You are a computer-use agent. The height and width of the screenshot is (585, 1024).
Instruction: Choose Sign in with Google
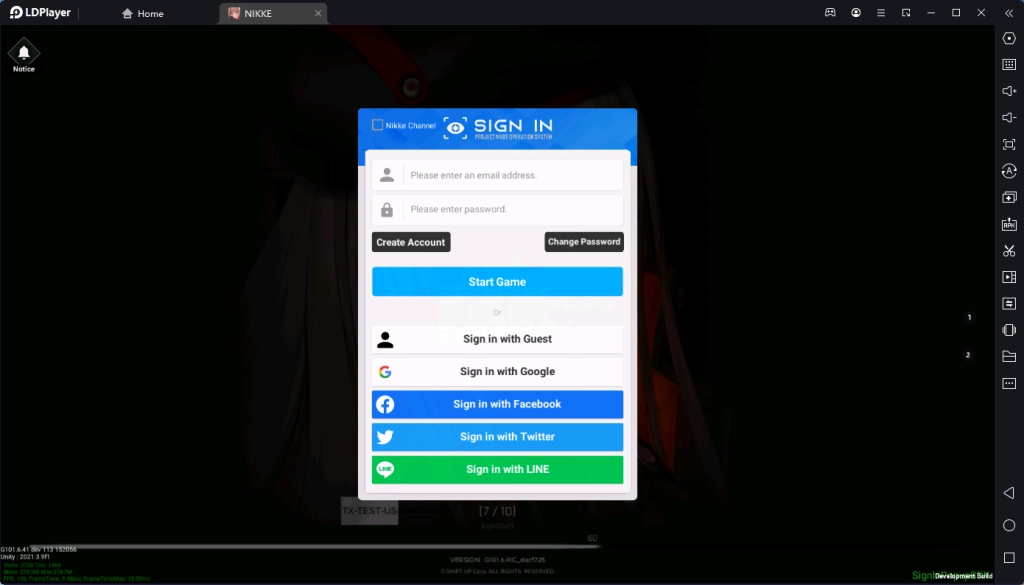point(497,372)
